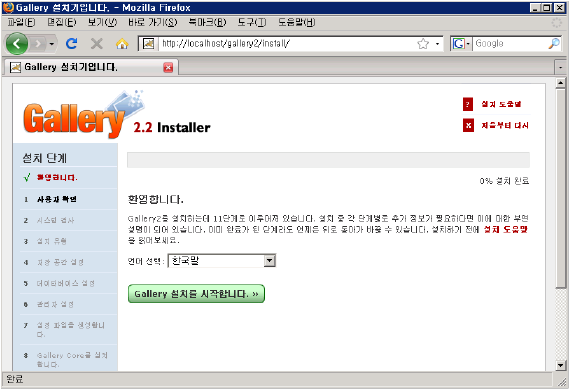Click the Firefox icon in title bar
Image resolution: width=569 pixels, height=389 pixels.
pyautogui.click(x=8, y=8)
